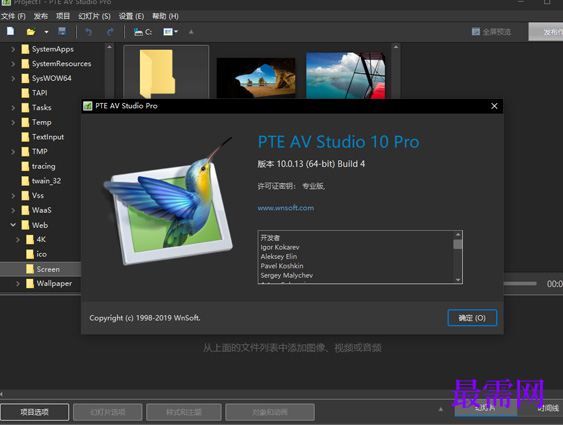
Task: Expand the 4K folder
Action: (18, 239)
